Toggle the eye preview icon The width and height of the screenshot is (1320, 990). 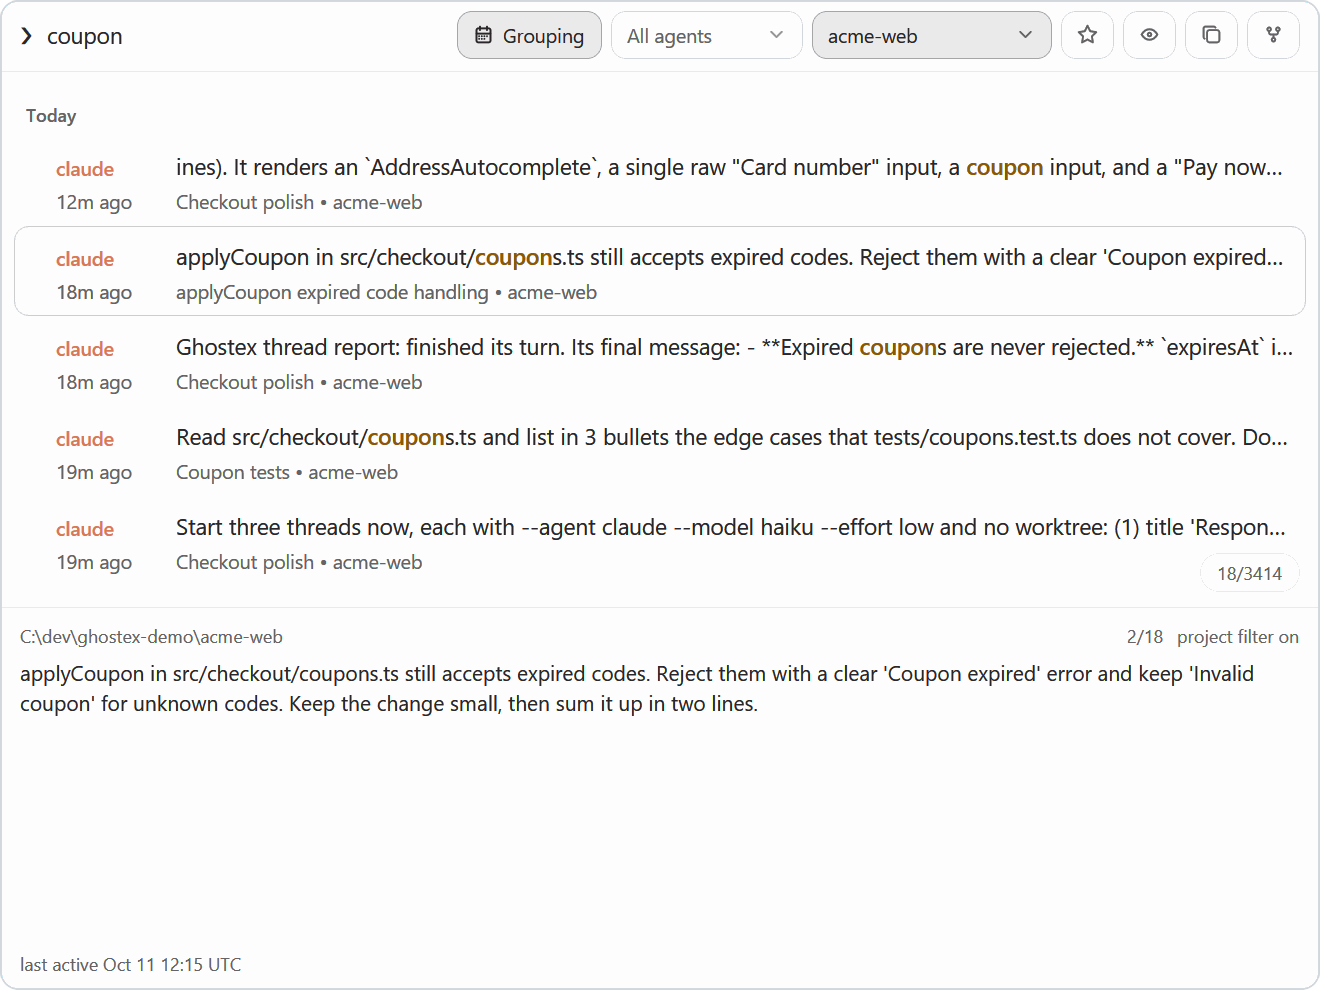click(x=1149, y=35)
